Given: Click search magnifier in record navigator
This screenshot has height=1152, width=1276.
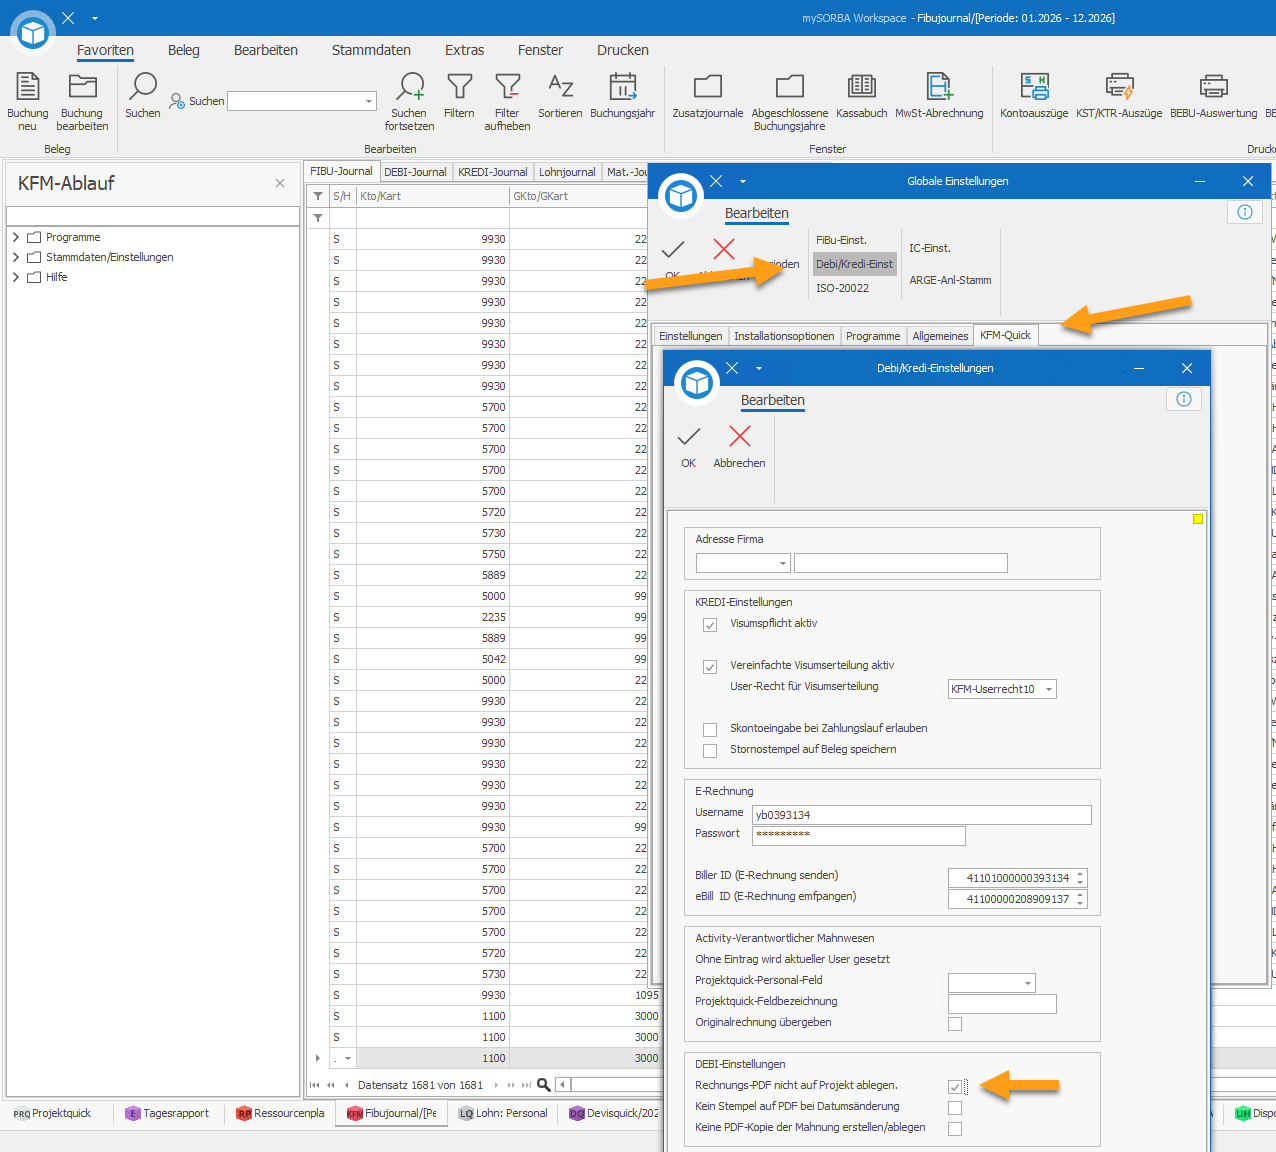Looking at the screenshot, I should tap(544, 1085).
